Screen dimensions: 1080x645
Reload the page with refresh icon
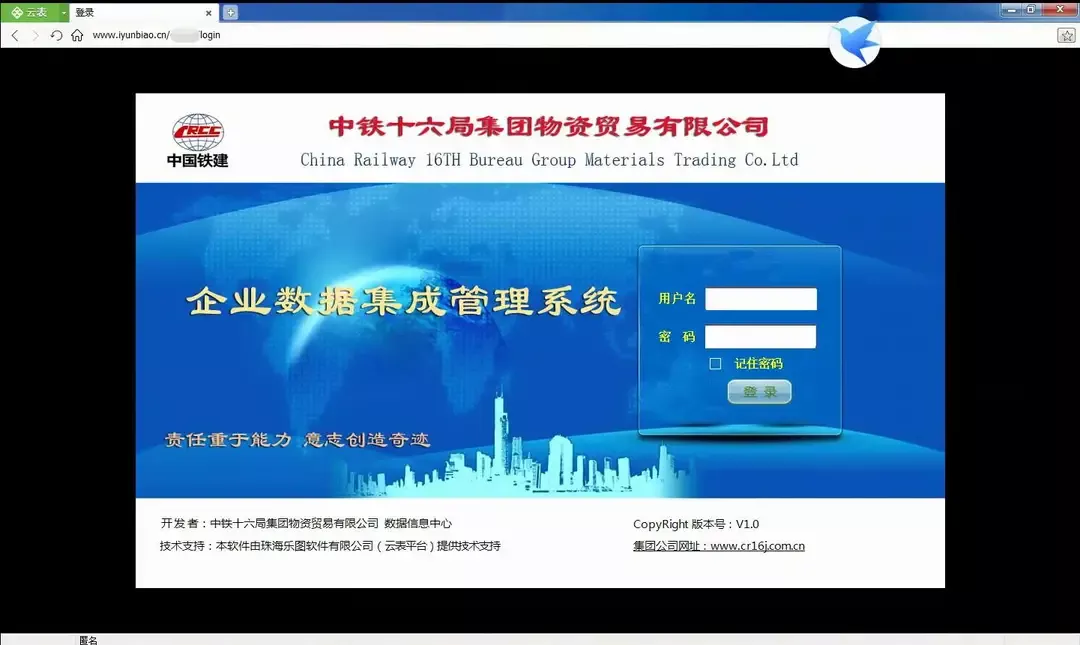point(56,35)
